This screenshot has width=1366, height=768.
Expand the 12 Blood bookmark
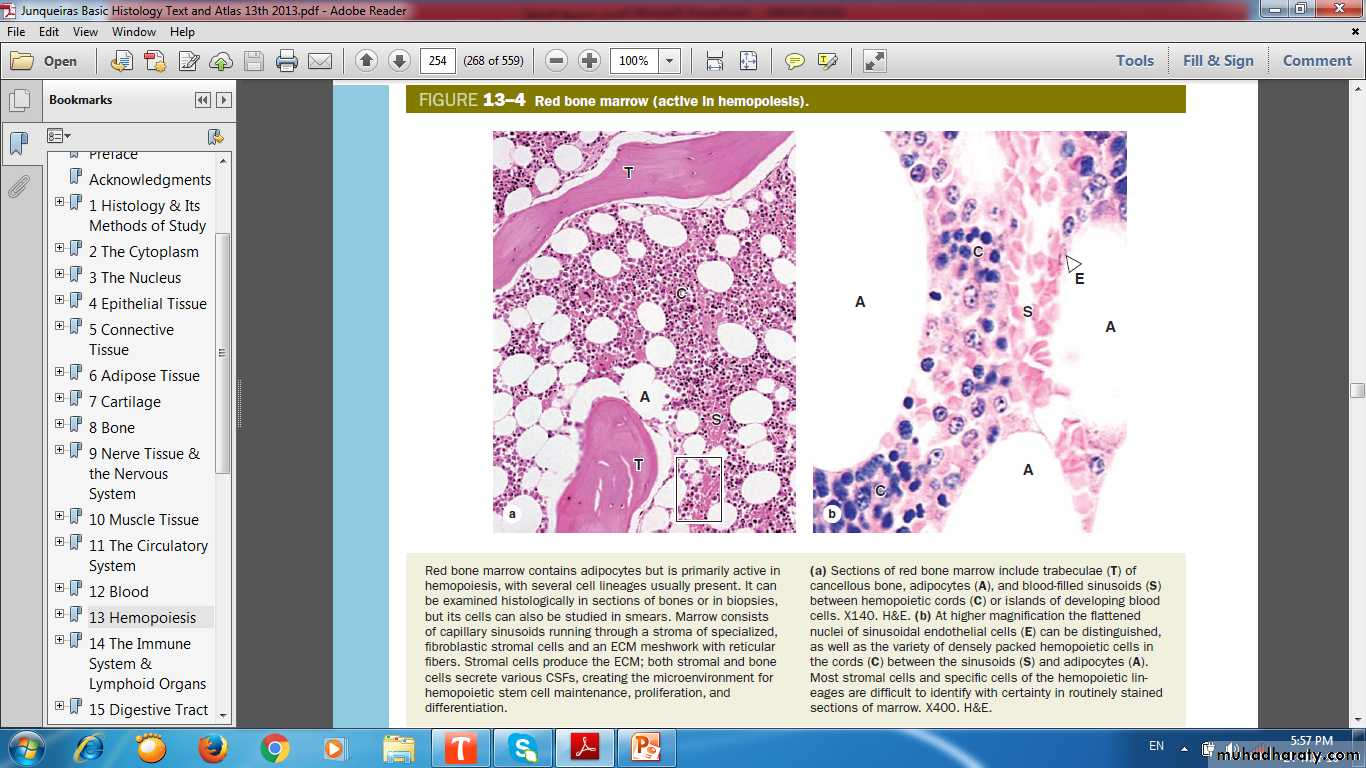(60, 590)
